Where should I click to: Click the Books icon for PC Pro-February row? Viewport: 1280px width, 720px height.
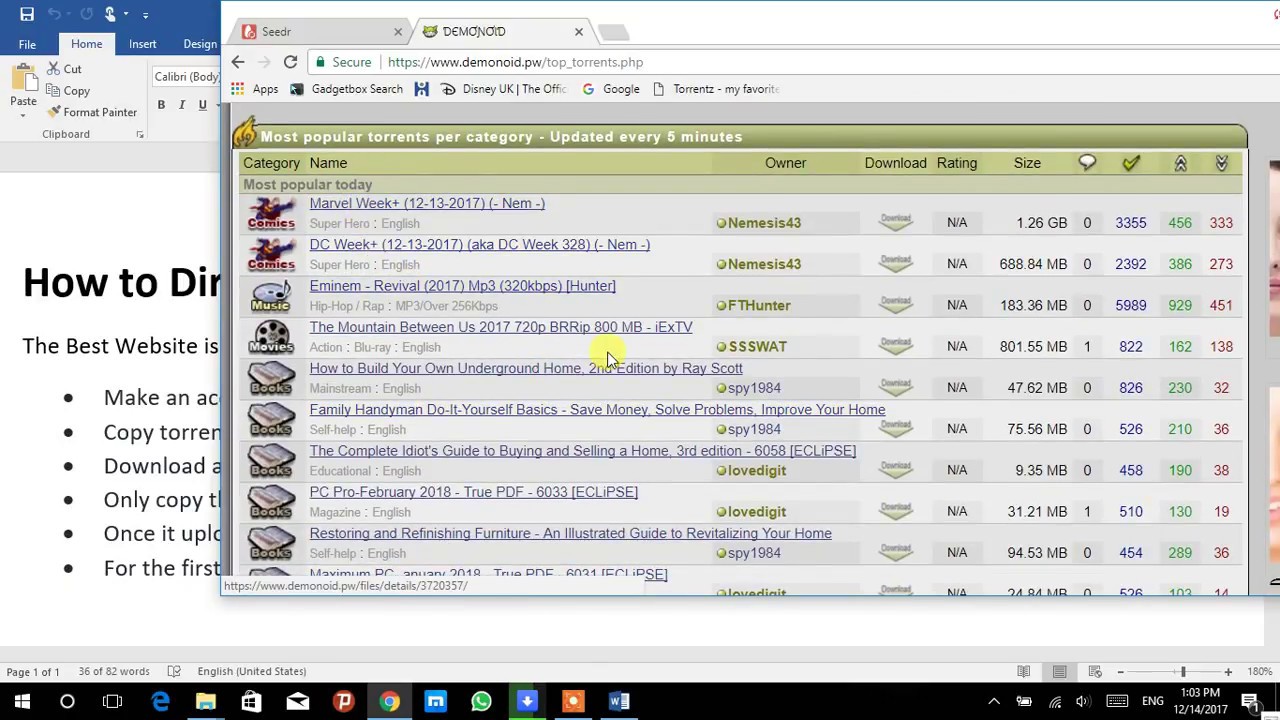pyautogui.click(x=271, y=502)
